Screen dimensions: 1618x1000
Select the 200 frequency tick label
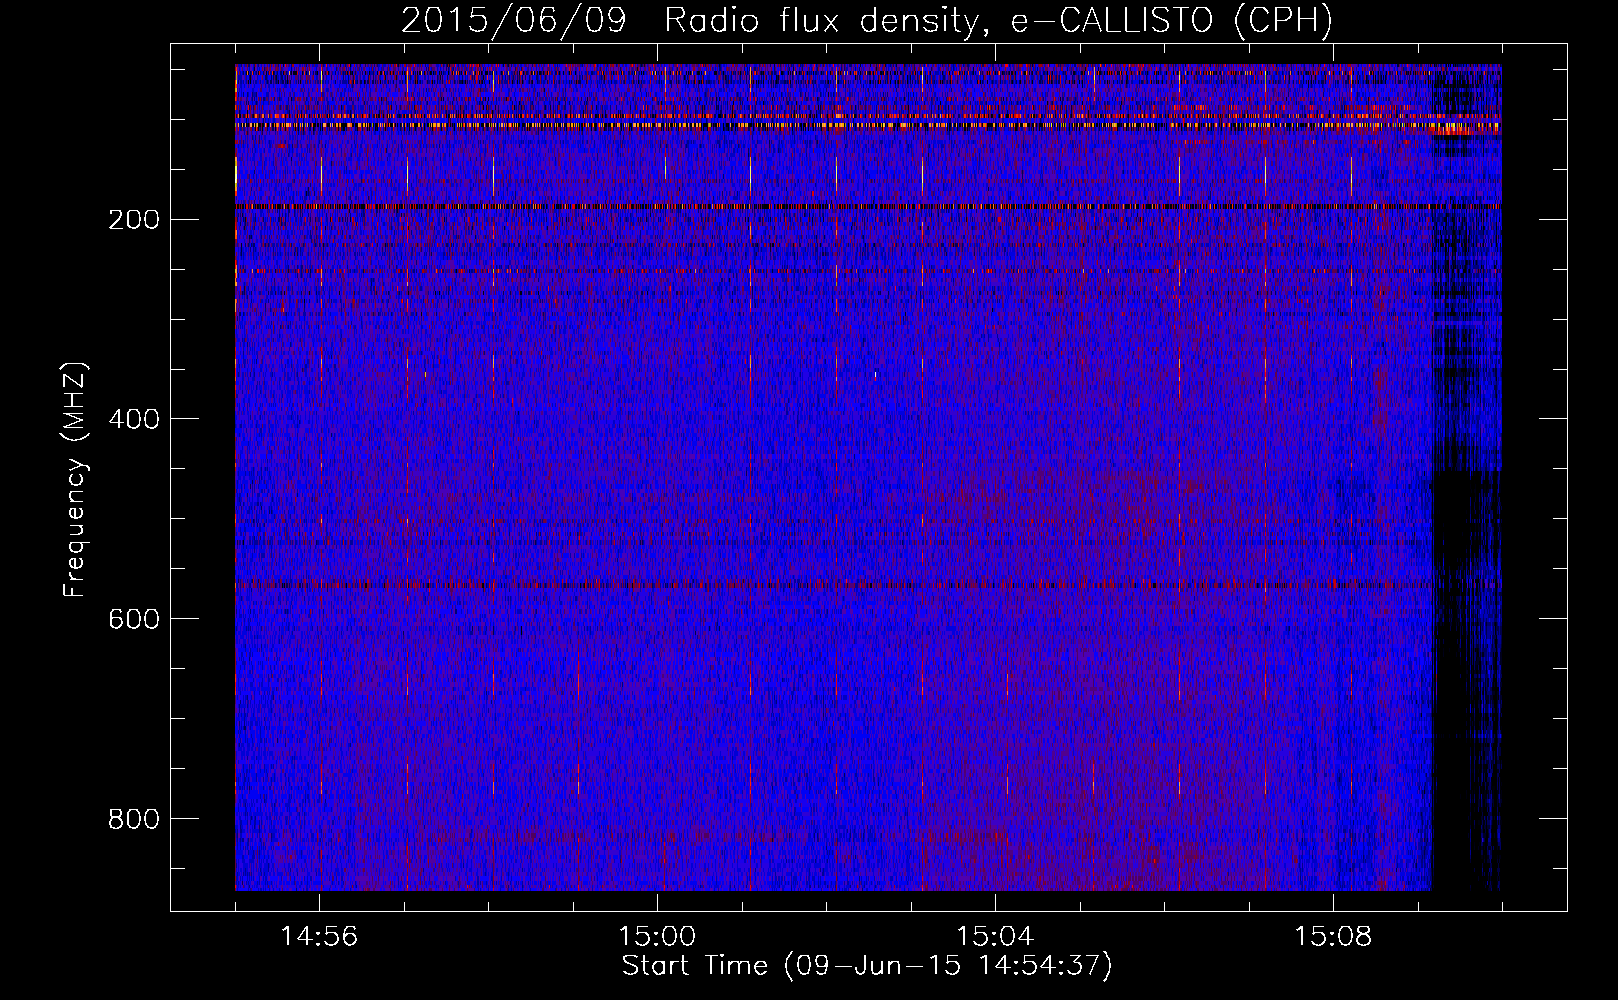coord(133,219)
